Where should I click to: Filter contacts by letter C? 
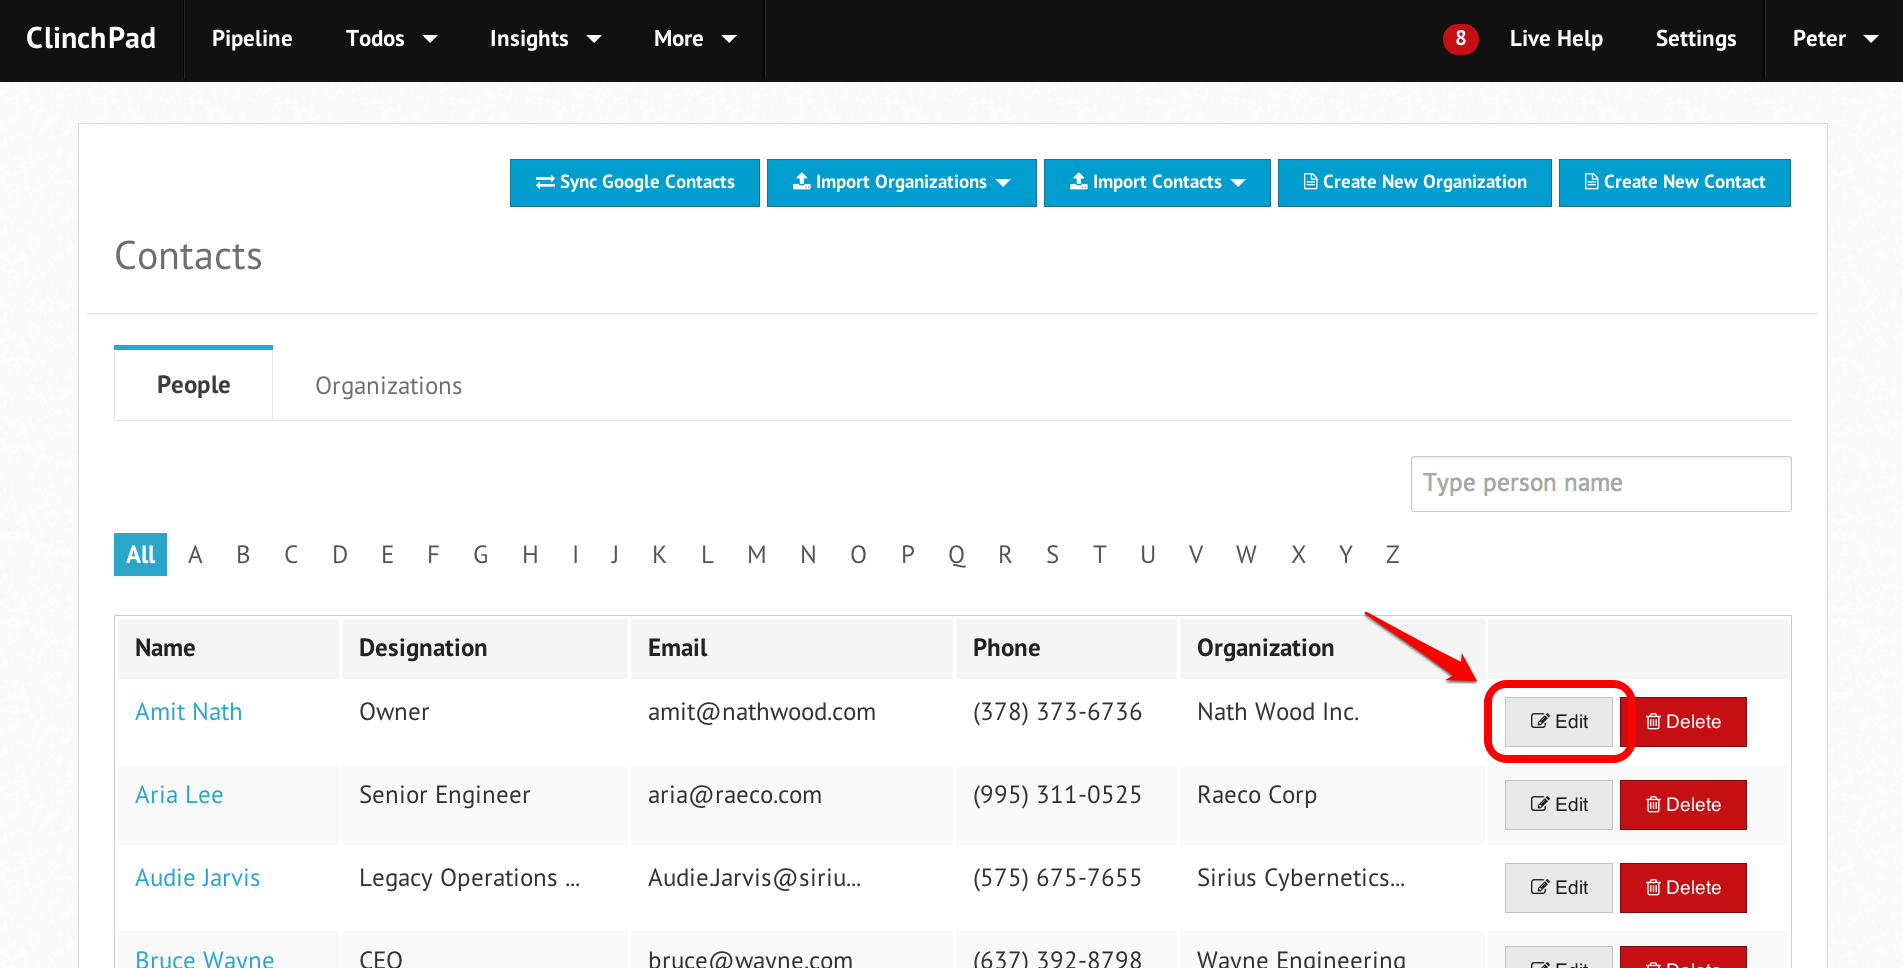click(291, 555)
